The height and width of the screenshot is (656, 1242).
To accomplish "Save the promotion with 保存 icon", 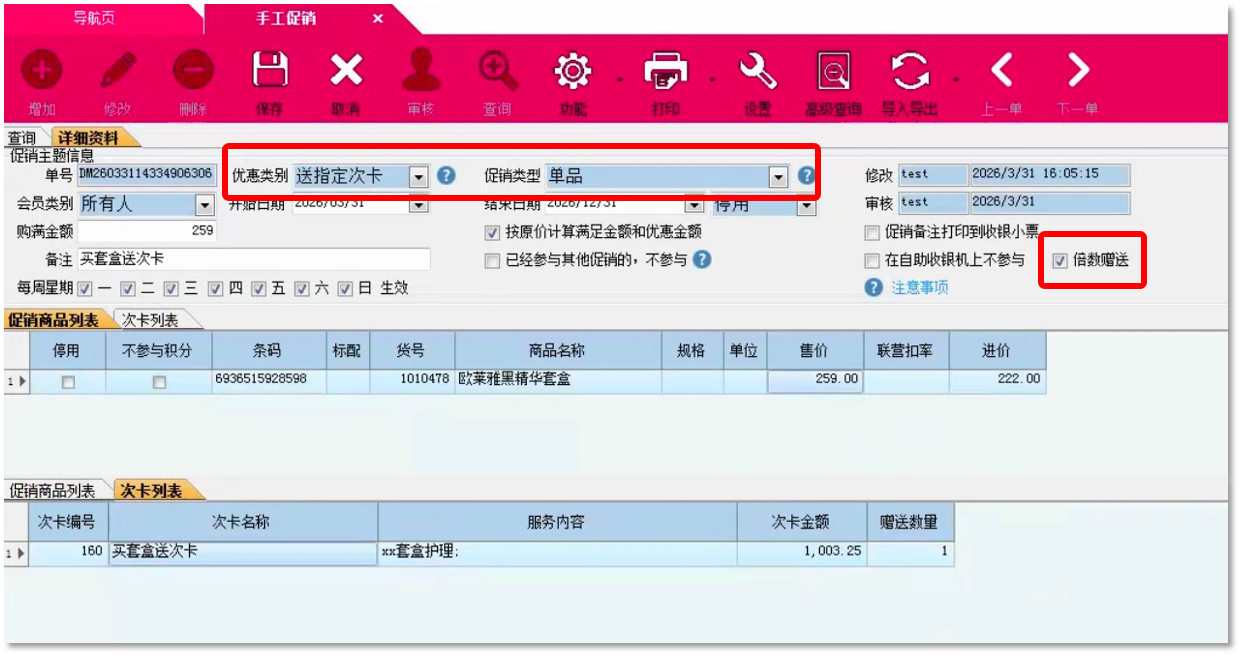I will pyautogui.click(x=269, y=71).
